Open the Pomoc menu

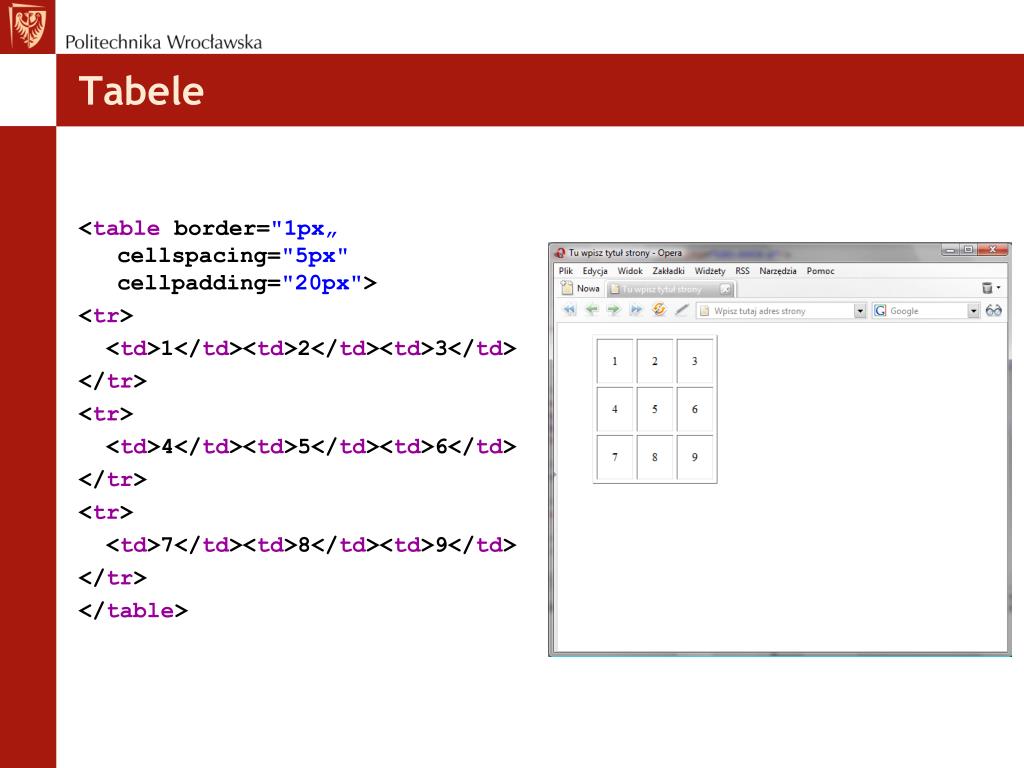[x=820, y=270]
